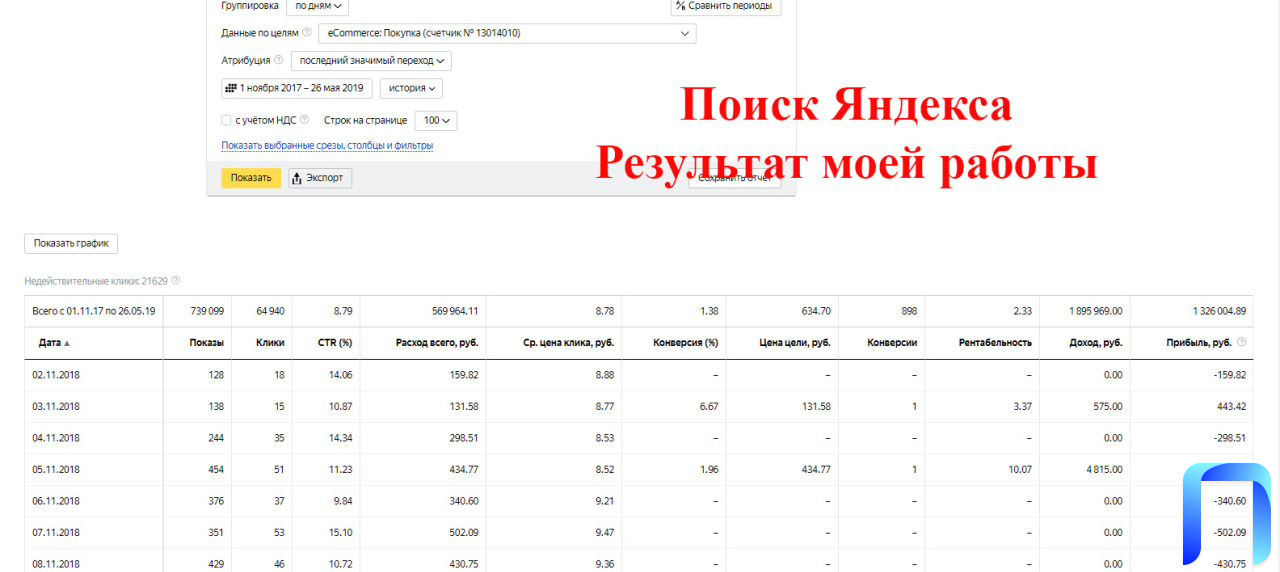Open последний значимый переход attribution dropdown
Image resolution: width=1280 pixels, height=572 pixels.
pyautogui.click(x=371, y=60)
